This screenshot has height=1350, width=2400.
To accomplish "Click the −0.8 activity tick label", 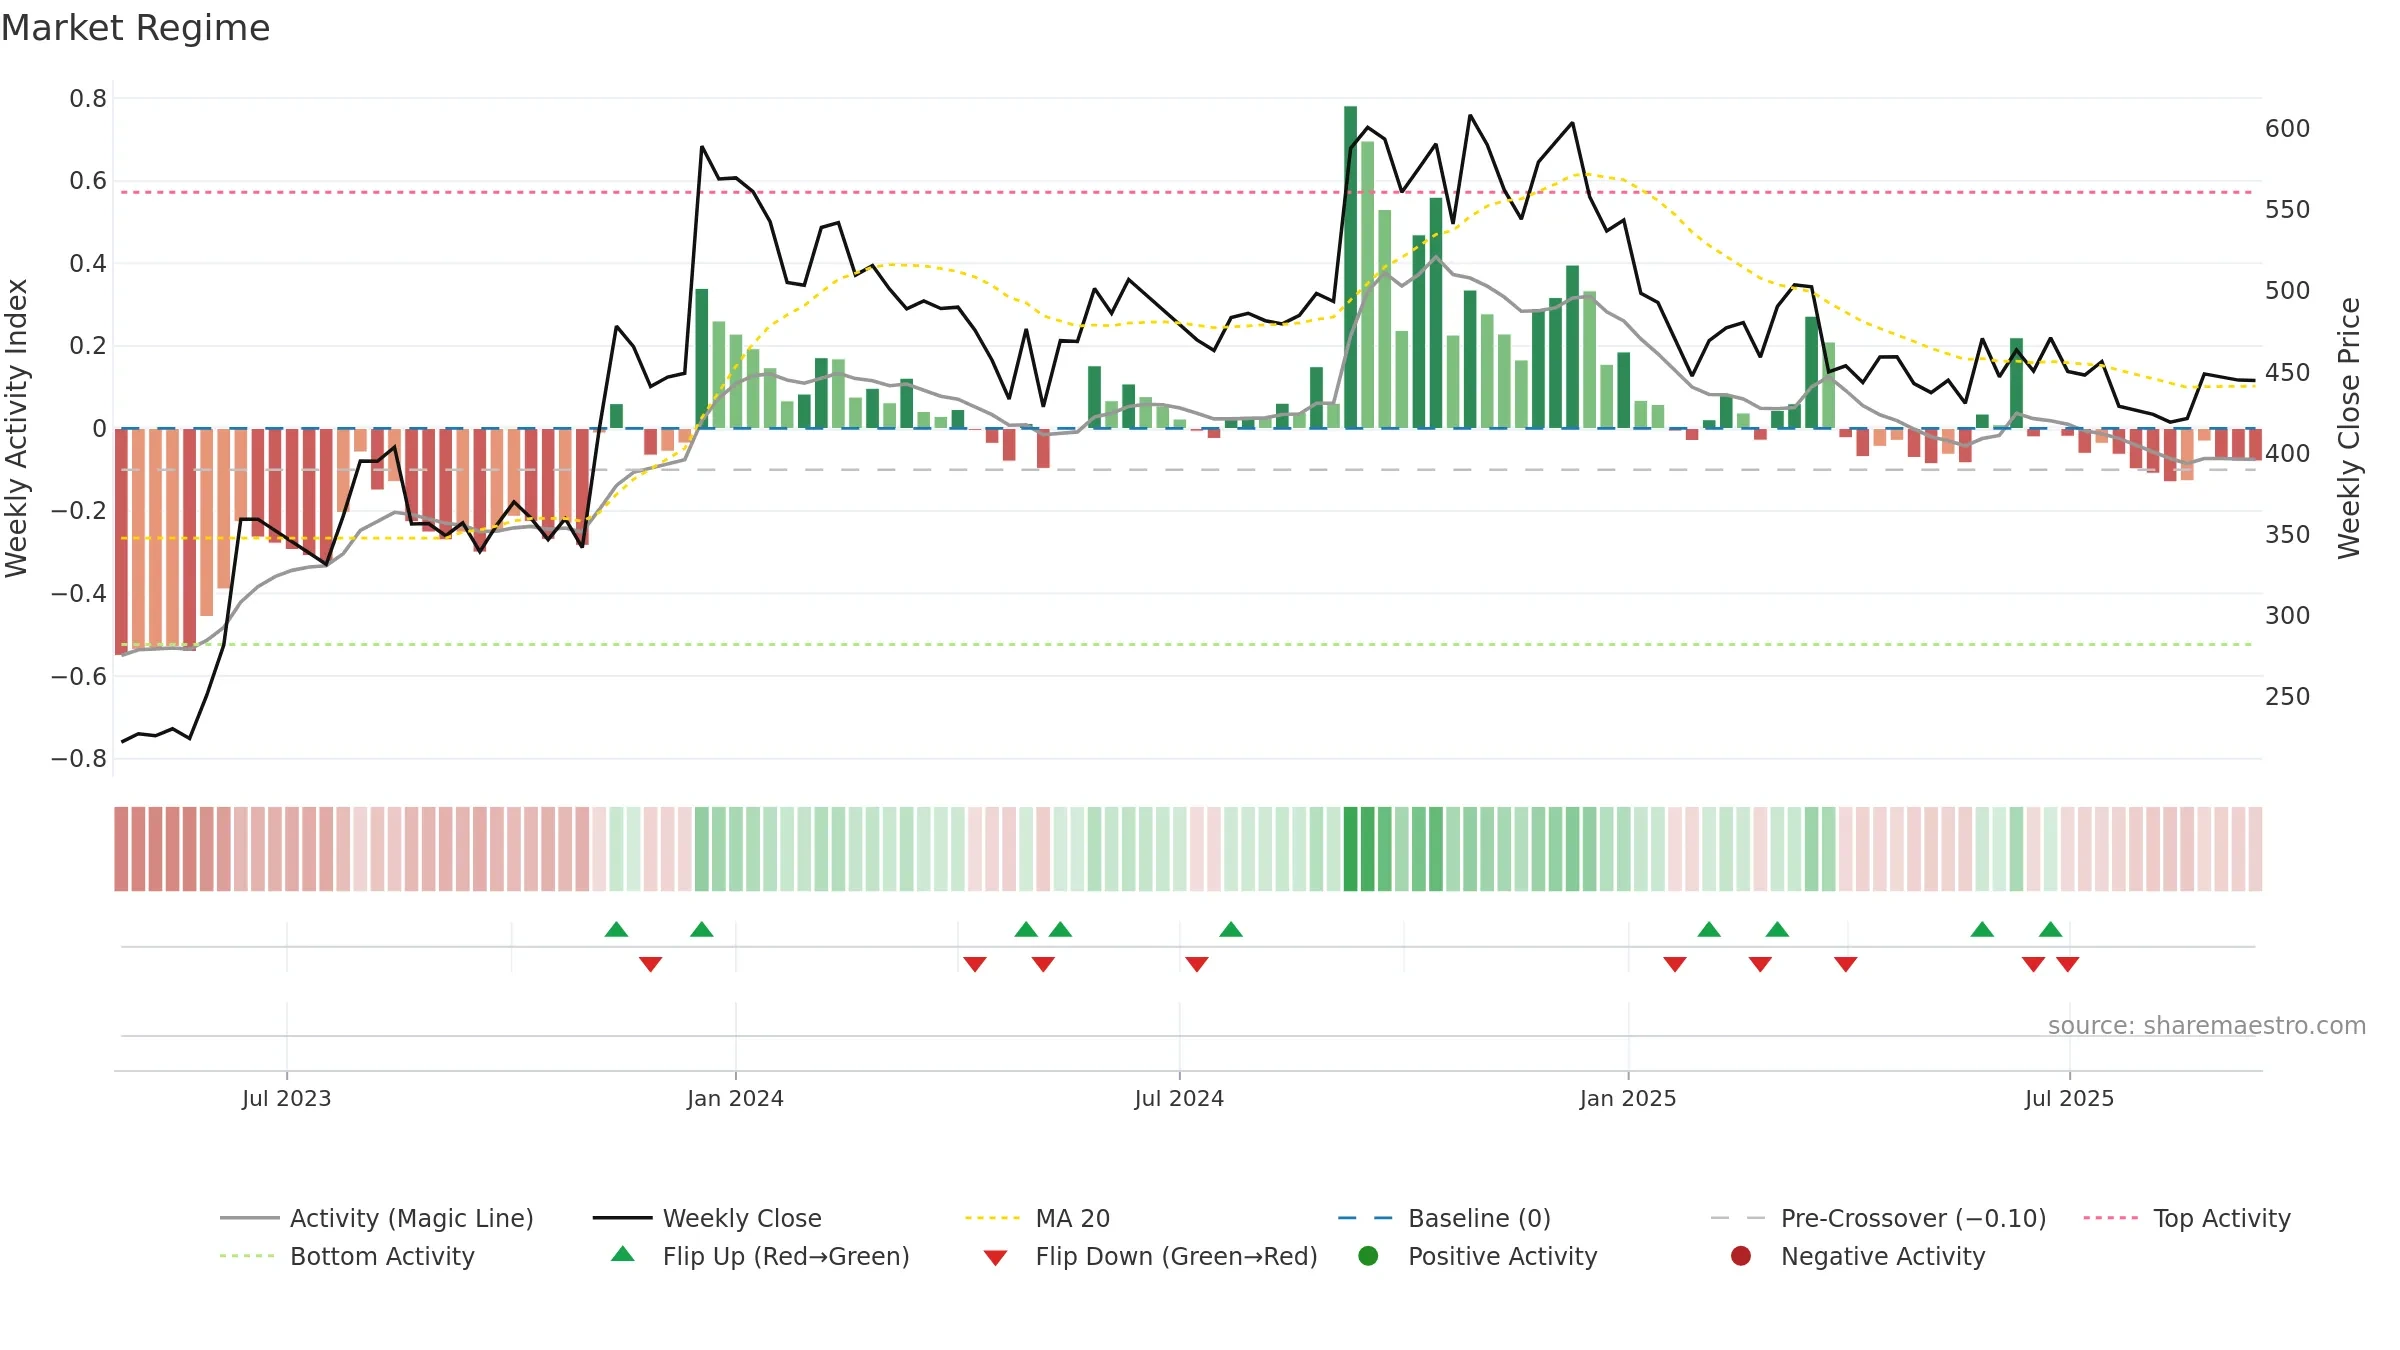I will [x=79, y=758].
